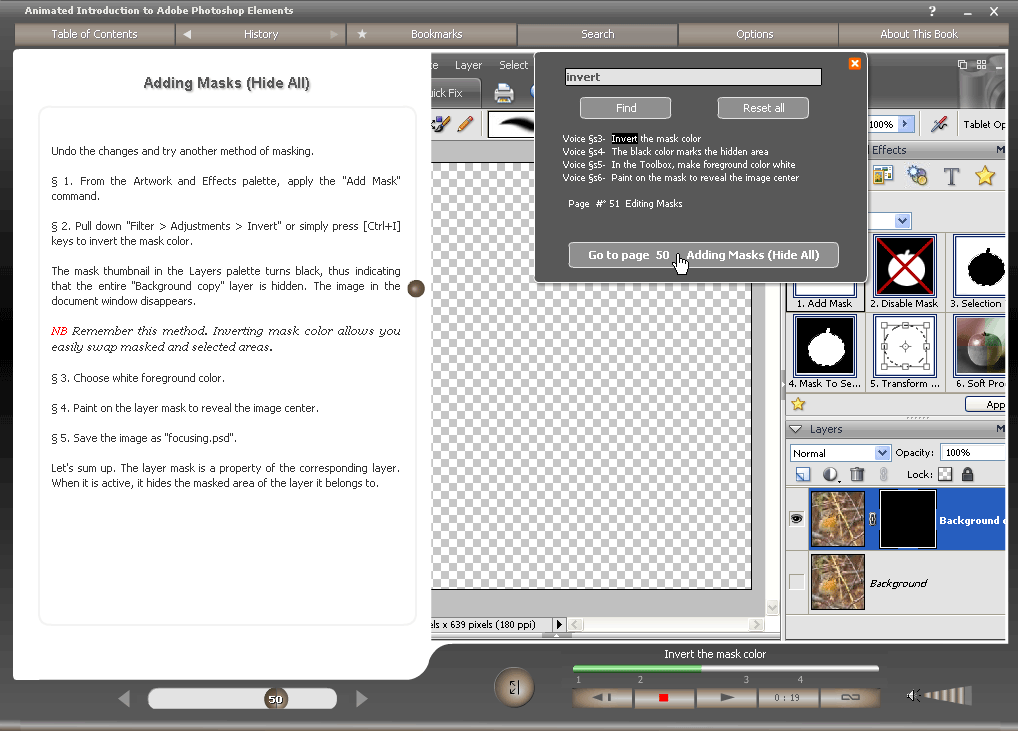Open the Table of Contents tab

coord(95,34)
